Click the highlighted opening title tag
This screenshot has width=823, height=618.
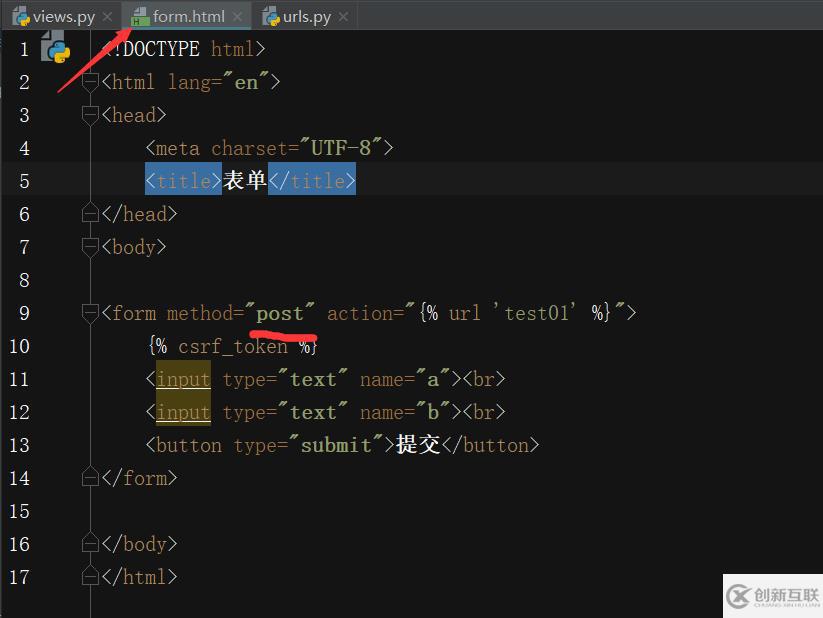click(184, 181)
